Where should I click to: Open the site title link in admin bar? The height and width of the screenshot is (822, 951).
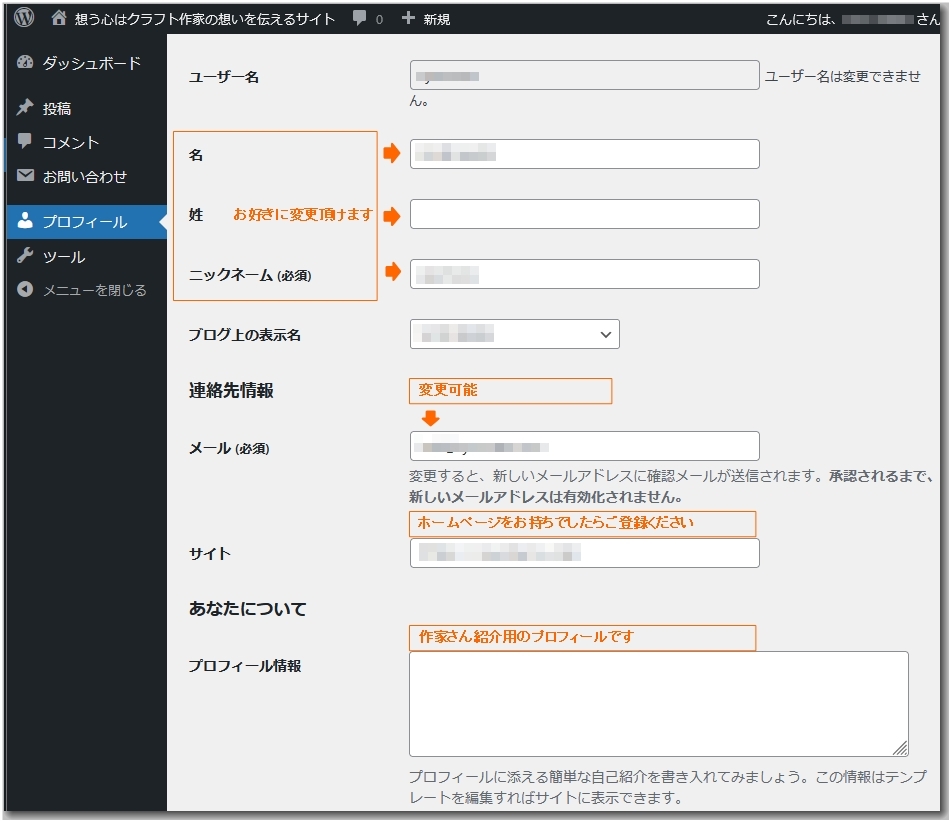click(x=204, y=18)
